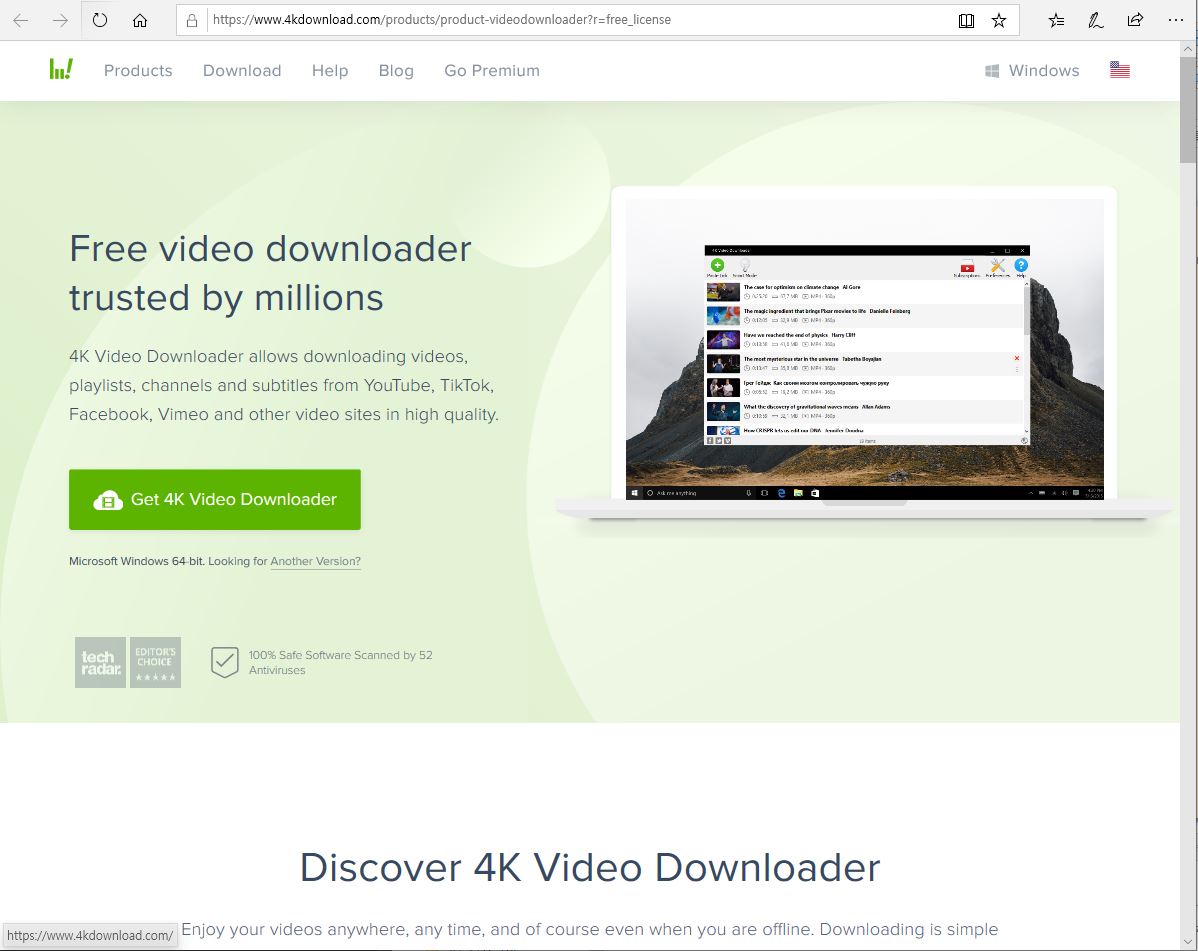1198x951 pixels.
Task: Click the add notes pen icon
Action: pyautogui.click(x=1096, y=21)
